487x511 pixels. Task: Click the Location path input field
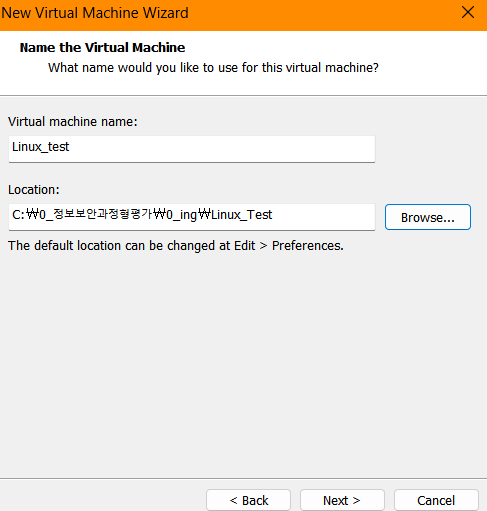click(x=192, y=217)
